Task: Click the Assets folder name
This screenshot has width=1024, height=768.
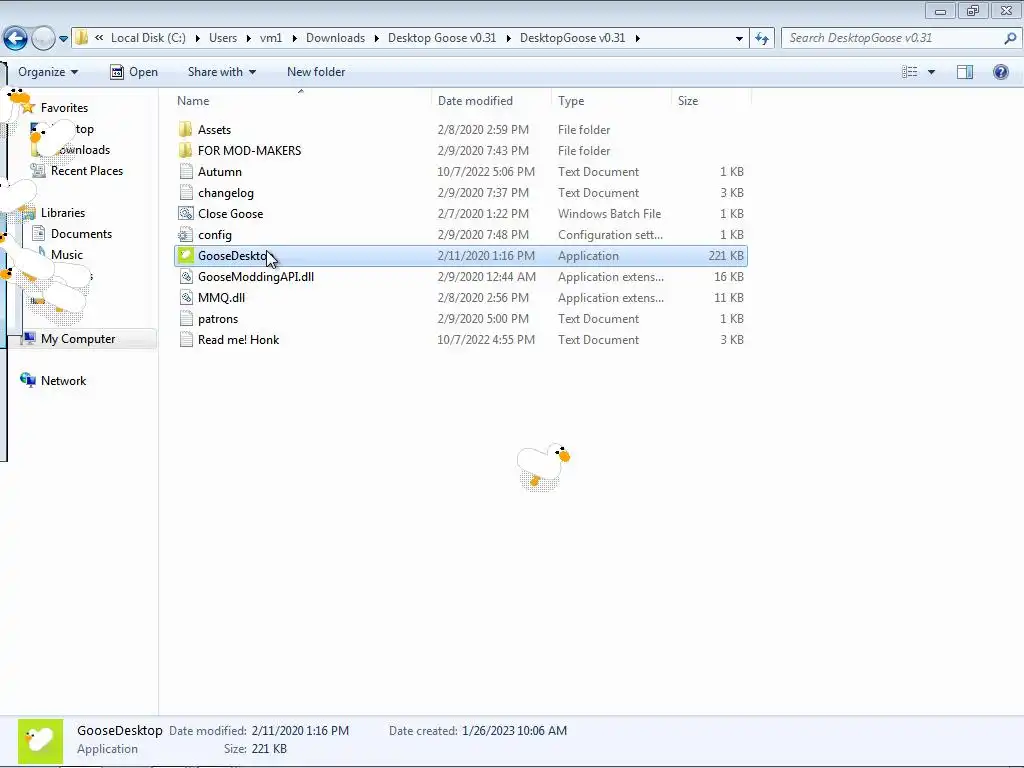Action: [214, 129]
